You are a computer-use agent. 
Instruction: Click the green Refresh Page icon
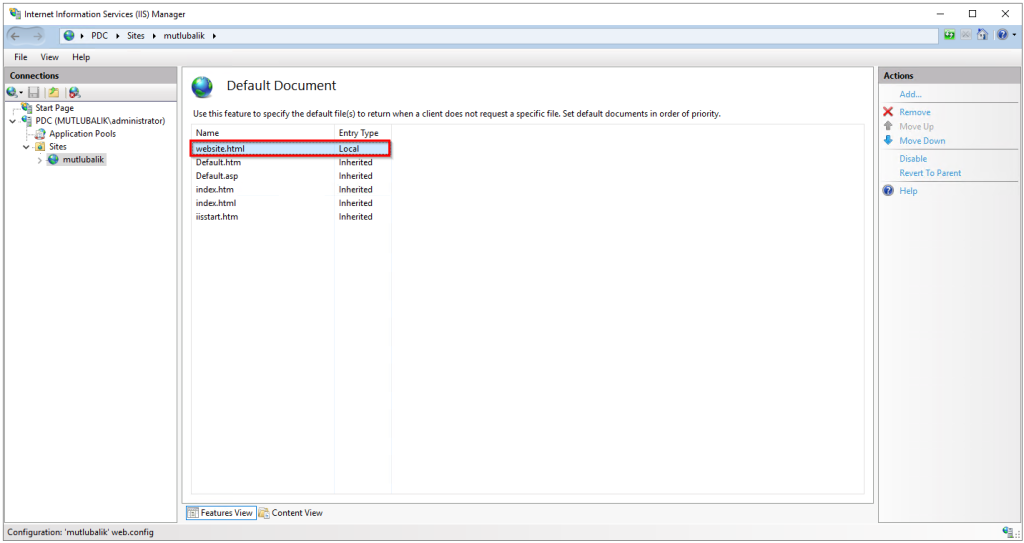[949, 35]
